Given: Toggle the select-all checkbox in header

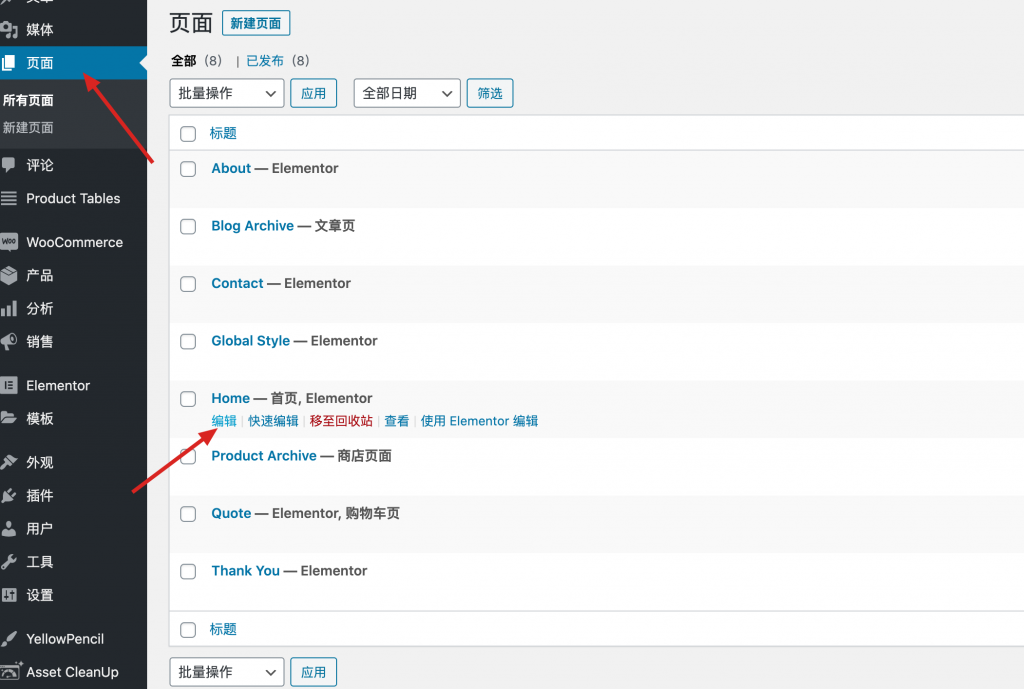Looking at the screenshot, I should (188, 134).
